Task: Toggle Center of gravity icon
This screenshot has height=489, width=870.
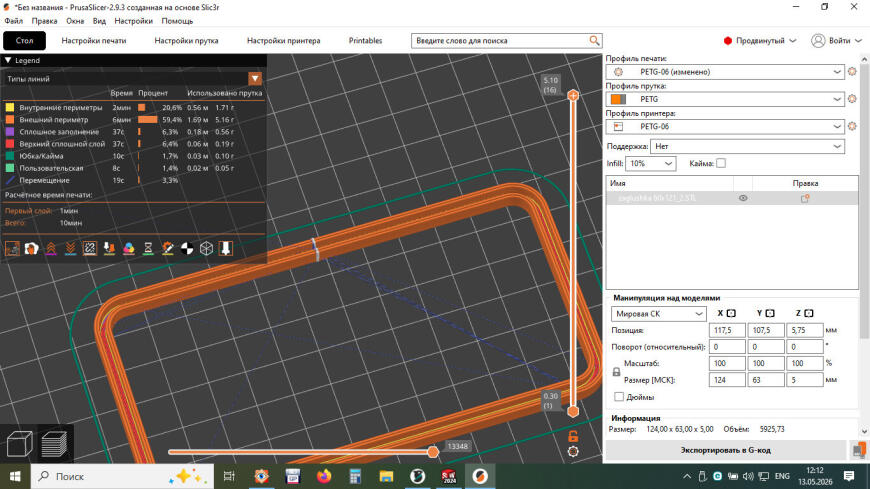Action: tap(187, 249)
